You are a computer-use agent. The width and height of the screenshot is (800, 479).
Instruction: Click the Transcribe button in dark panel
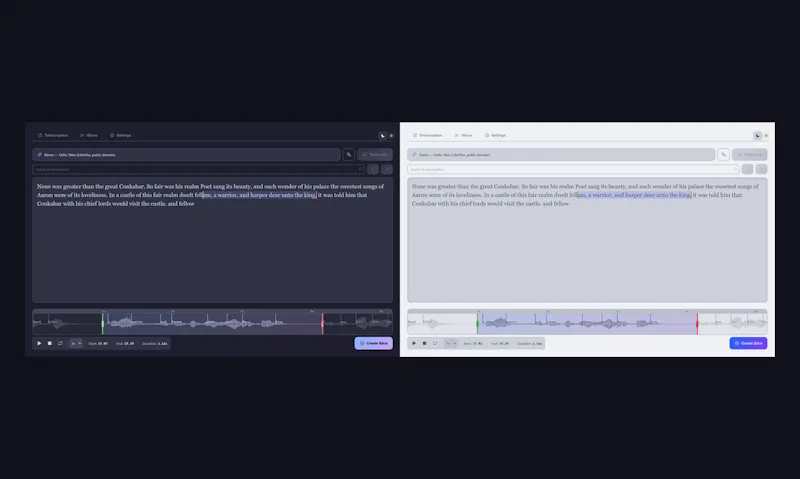click(375, 155)
